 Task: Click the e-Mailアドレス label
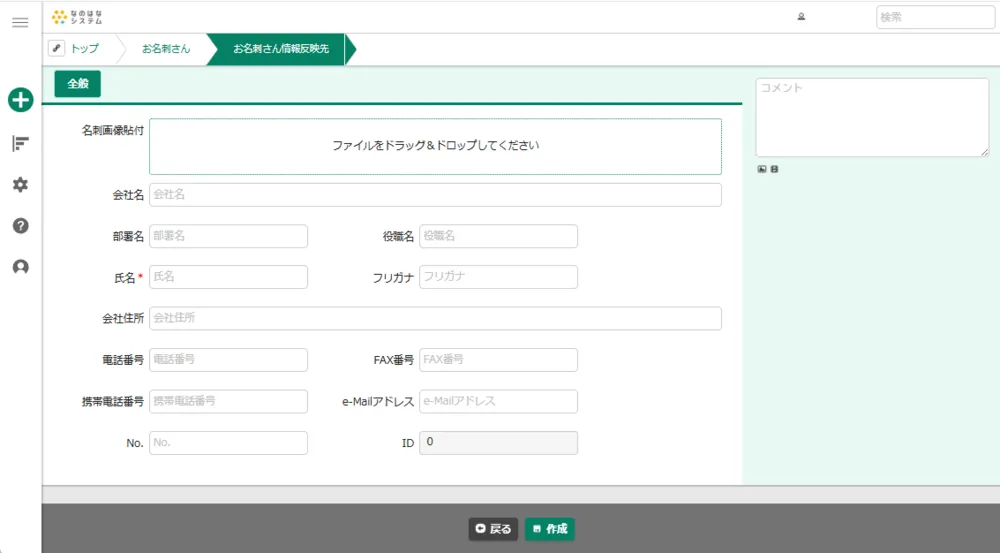[x=378, y=402]
